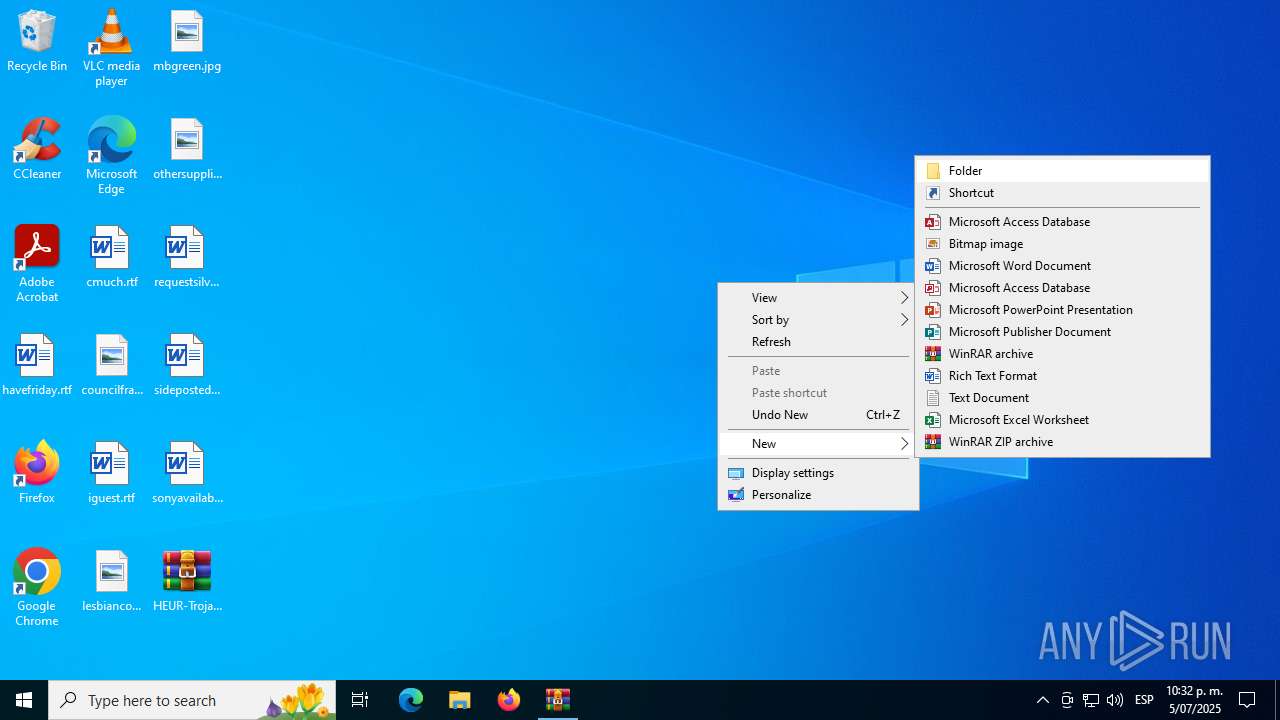Select the othersuppli... image file on desktop
The image size is (1280, 720).
tap(187, 150)
